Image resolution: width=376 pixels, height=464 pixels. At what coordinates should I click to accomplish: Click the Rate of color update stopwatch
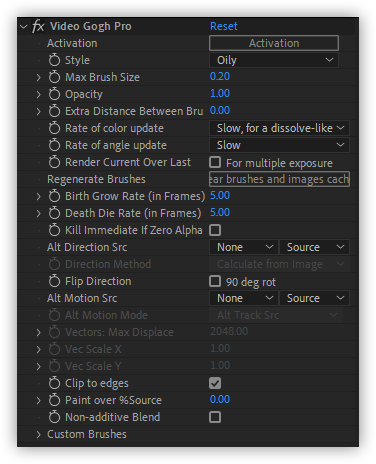pyautogui.click(x=54, y=128)
